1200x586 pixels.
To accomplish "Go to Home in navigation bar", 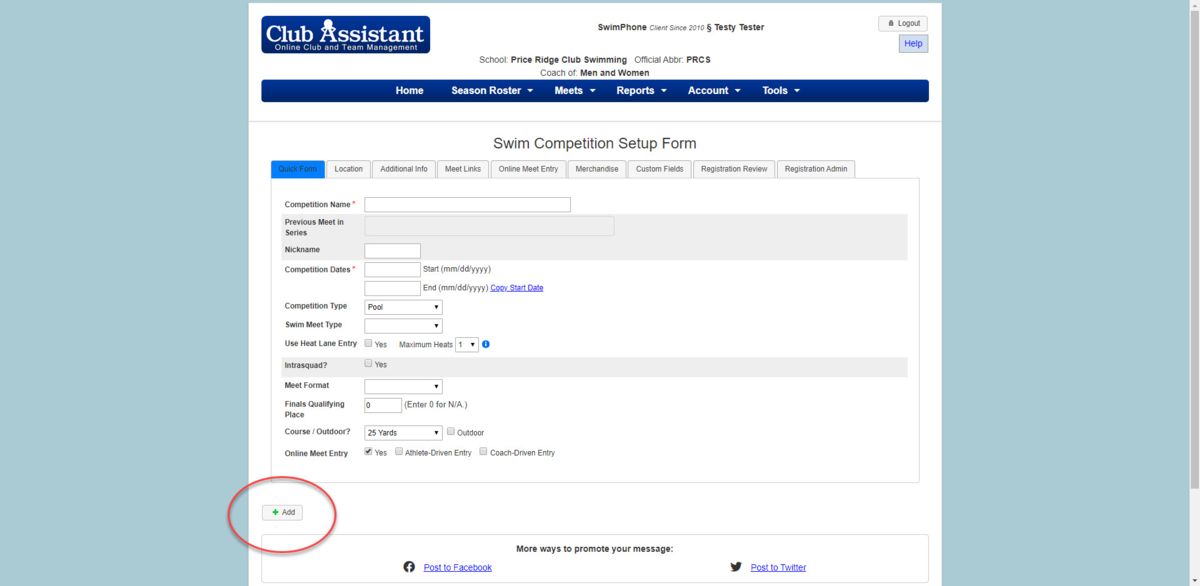I will click(409, 91).
